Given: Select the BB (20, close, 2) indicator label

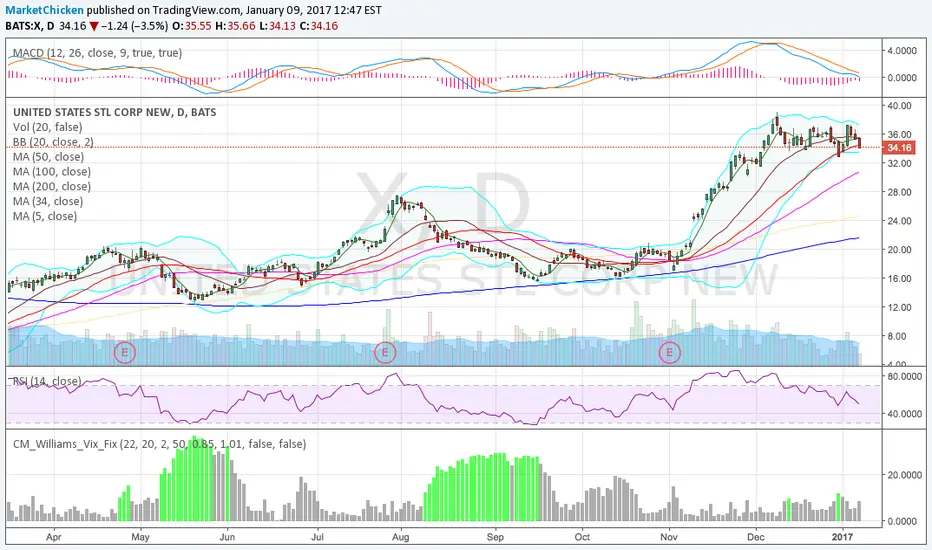Looking at the screenshot, I should pos(54,142).
